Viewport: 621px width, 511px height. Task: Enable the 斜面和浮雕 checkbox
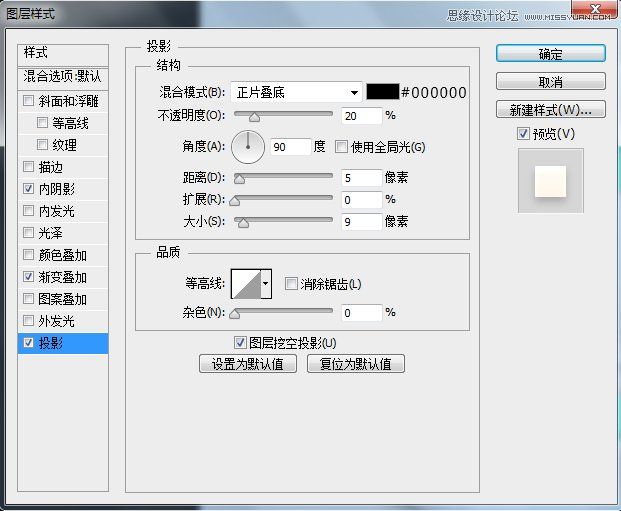click(29, 101)
